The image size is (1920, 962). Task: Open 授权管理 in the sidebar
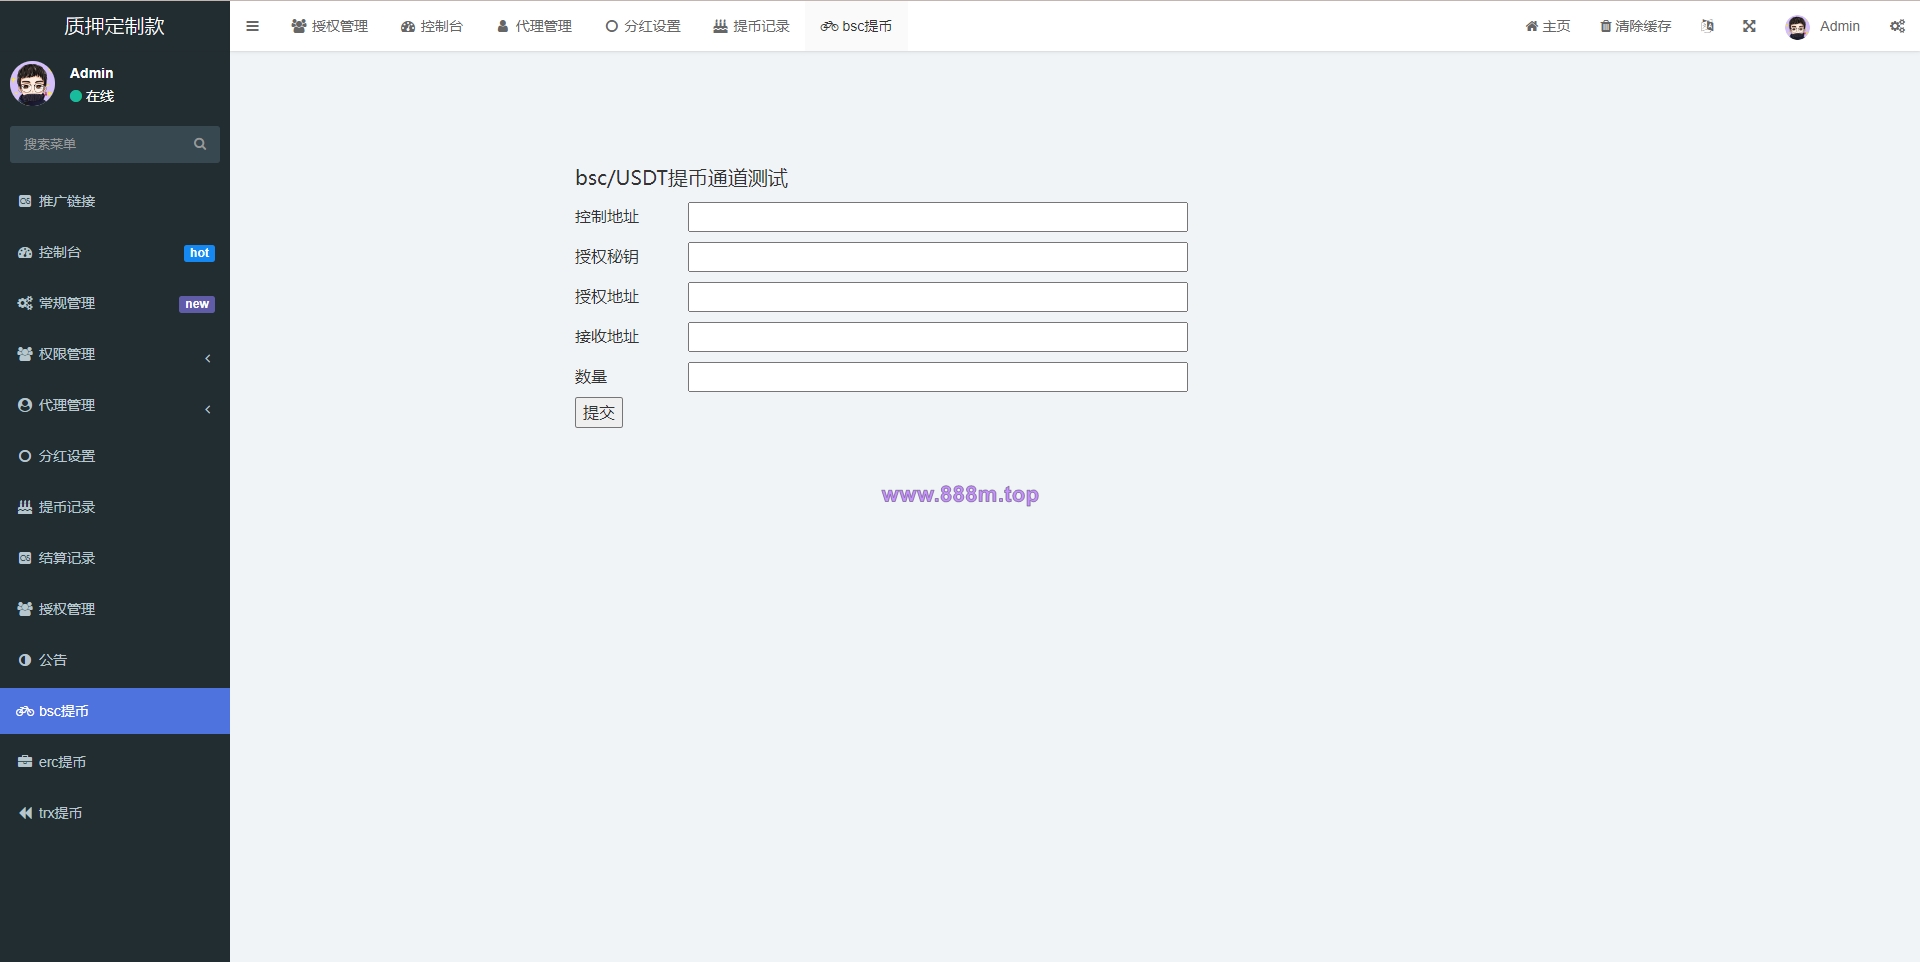[115, 609]
